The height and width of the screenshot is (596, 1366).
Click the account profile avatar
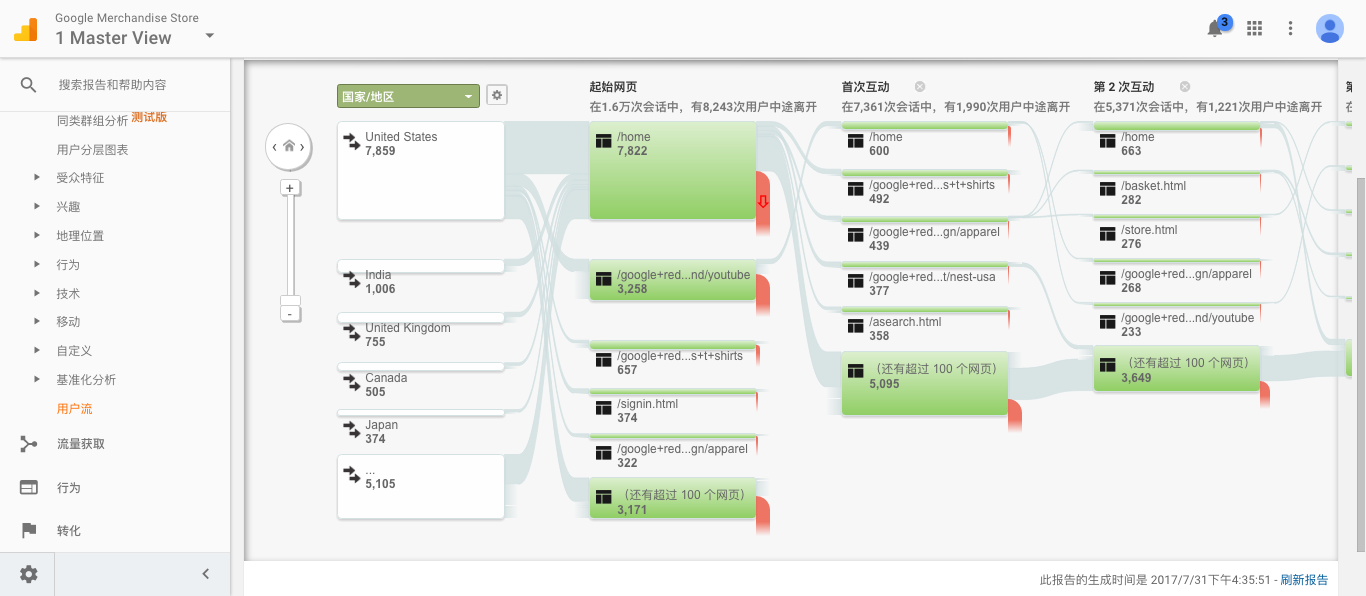[x=1329, y=28]
